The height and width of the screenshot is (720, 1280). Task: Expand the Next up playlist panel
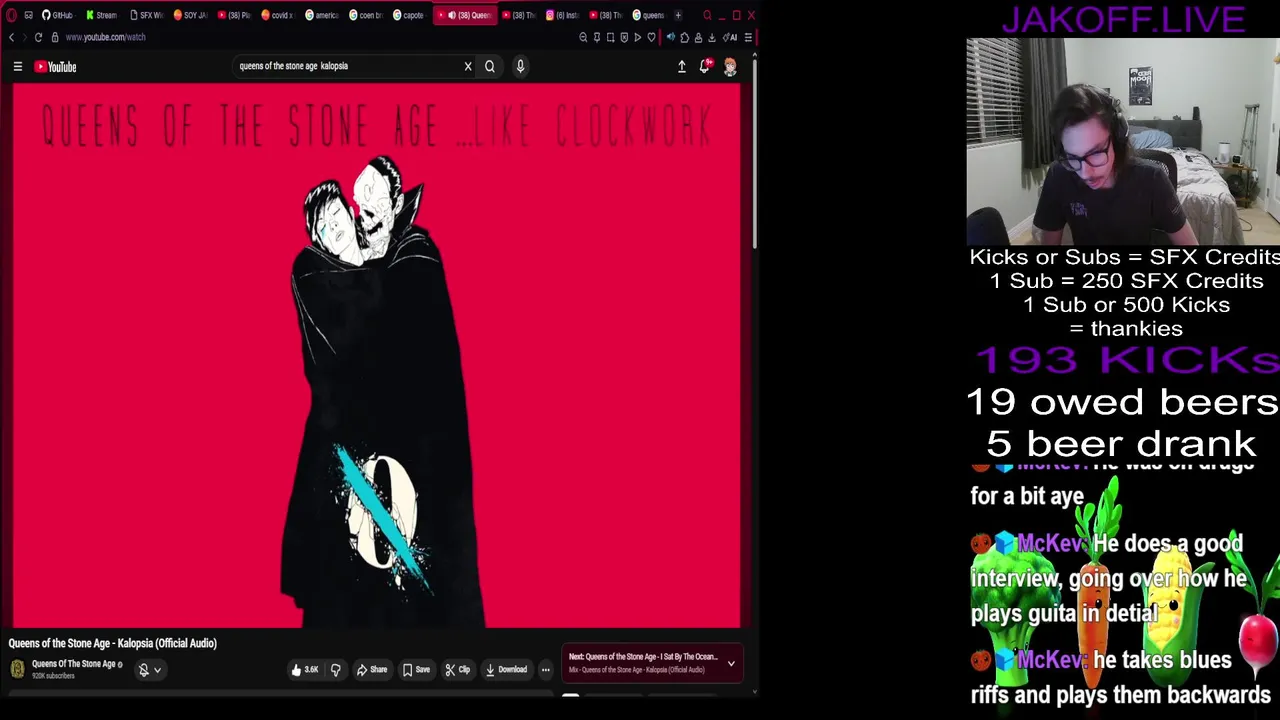point(731,664)
